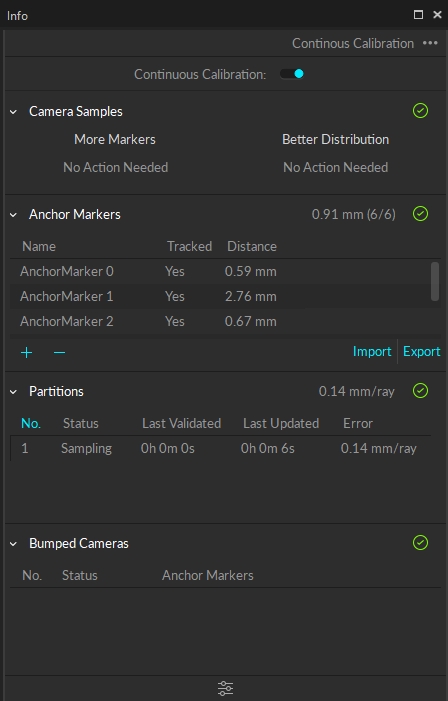Click the Anchor Markers green checkmark status icon
The width and height of the screenshot is (448, 701).
click(420, 214)
